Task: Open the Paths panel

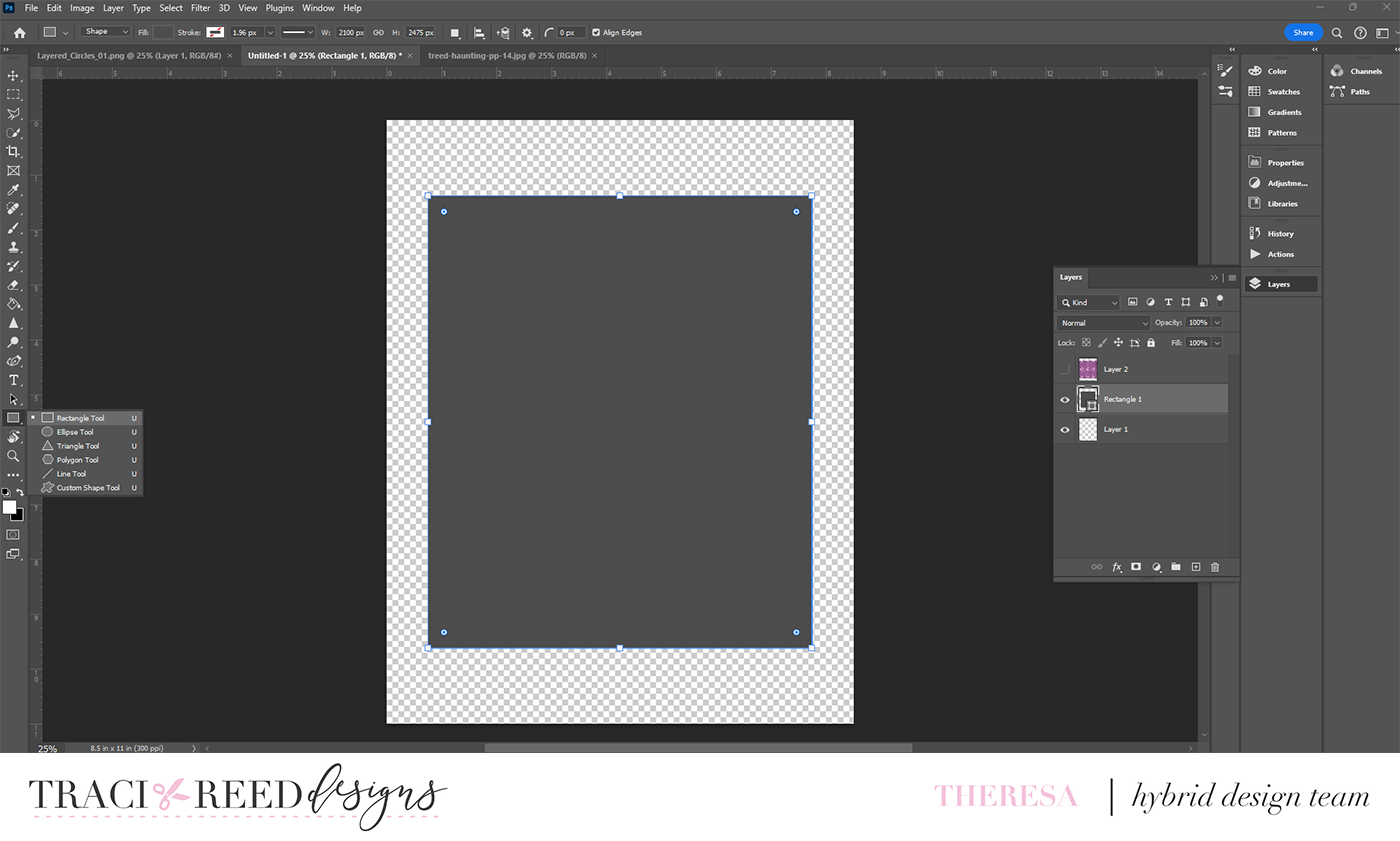Action: [1358, 91]
